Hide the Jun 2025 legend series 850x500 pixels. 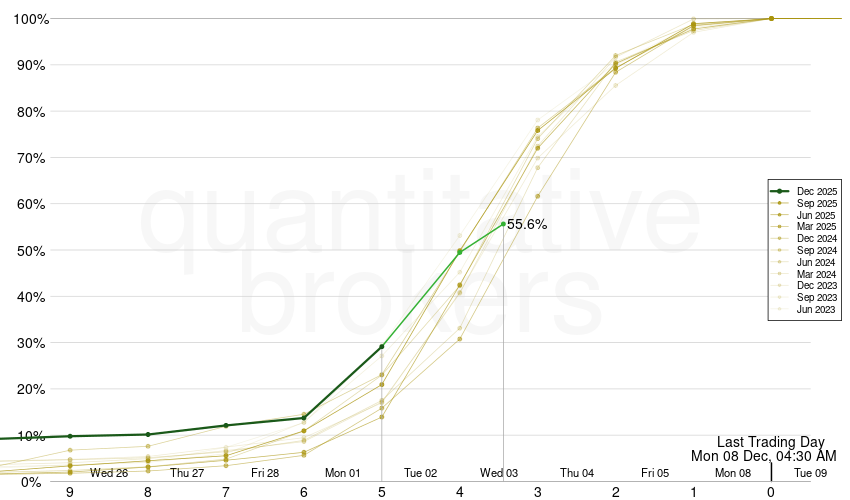[x=817, y=215]
